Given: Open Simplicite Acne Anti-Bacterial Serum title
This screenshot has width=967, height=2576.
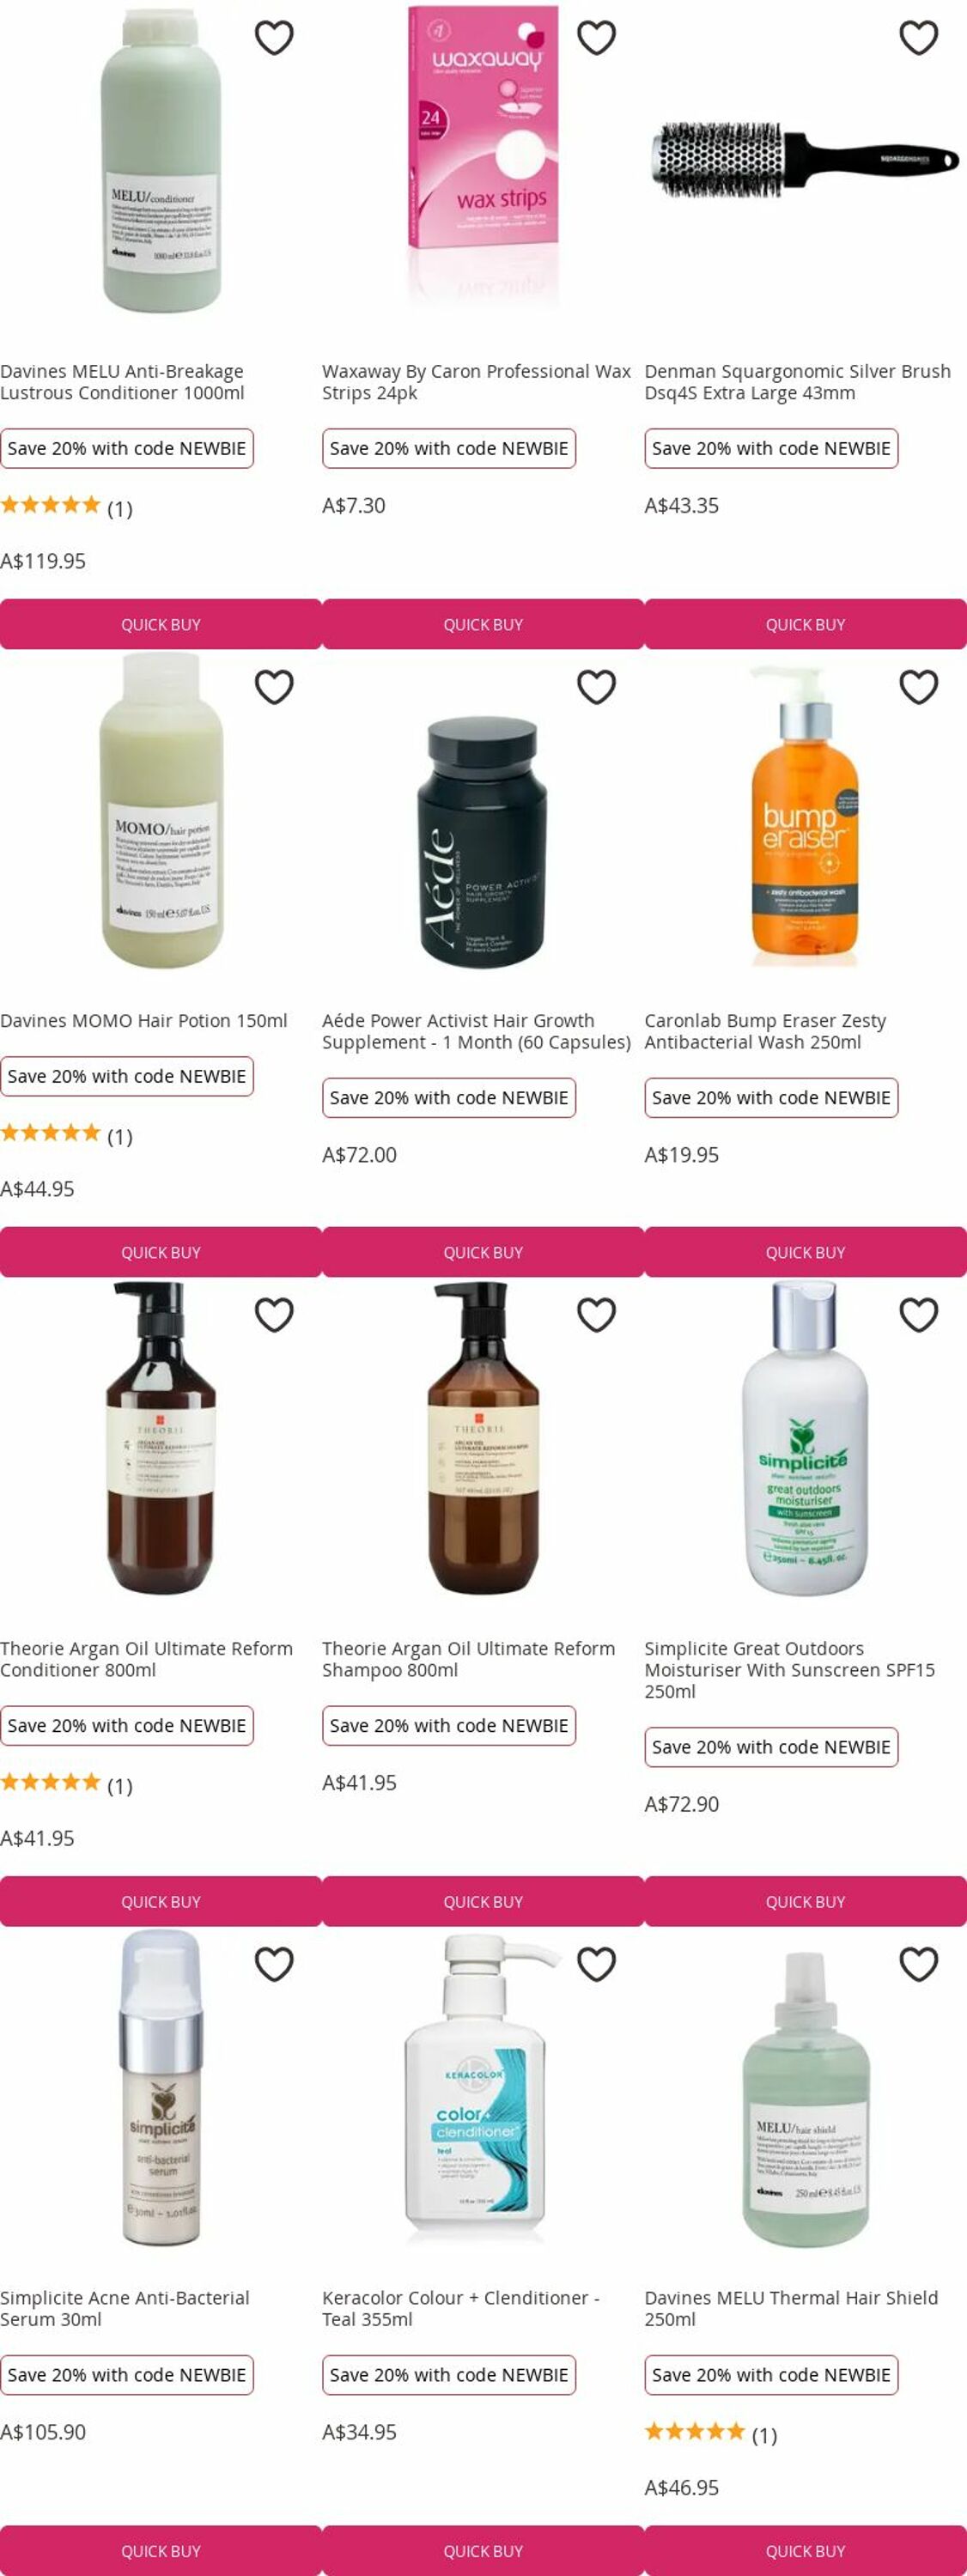Looking at the screenshot, I should tap(125, 2308).
